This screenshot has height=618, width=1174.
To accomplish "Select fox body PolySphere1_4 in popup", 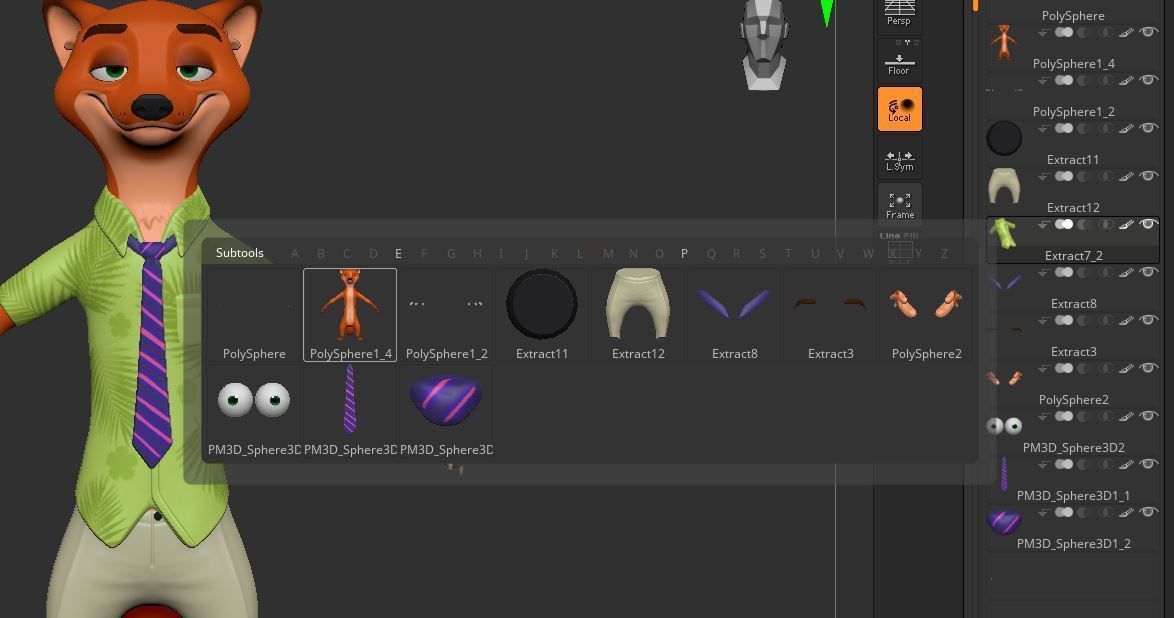I will (x=350, y=315).
